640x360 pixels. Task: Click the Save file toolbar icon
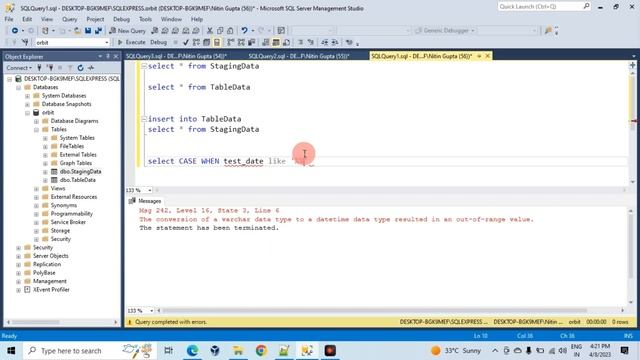[x=88, y=31]
